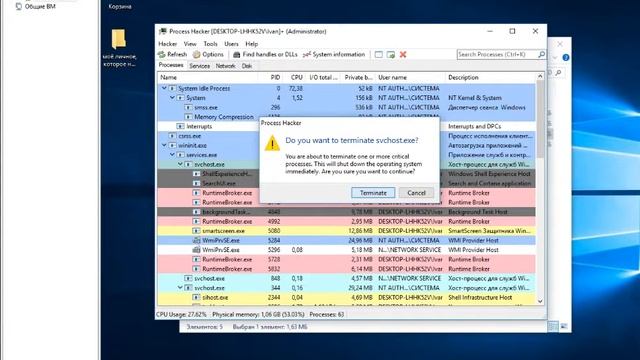Image resolution: width=640 pixels, height=360 pixels.
Task: Click the Refresh toolbar button
Action: [172, 54]
